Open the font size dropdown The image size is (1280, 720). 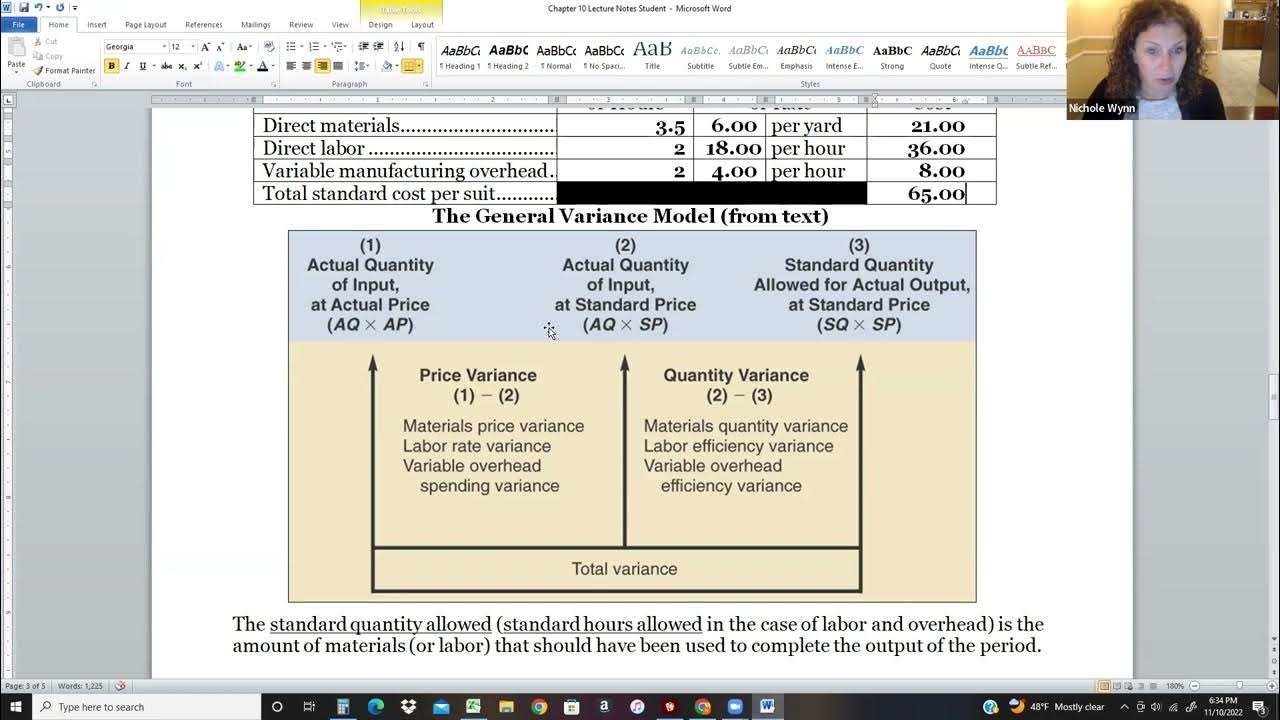coord(193,47)
